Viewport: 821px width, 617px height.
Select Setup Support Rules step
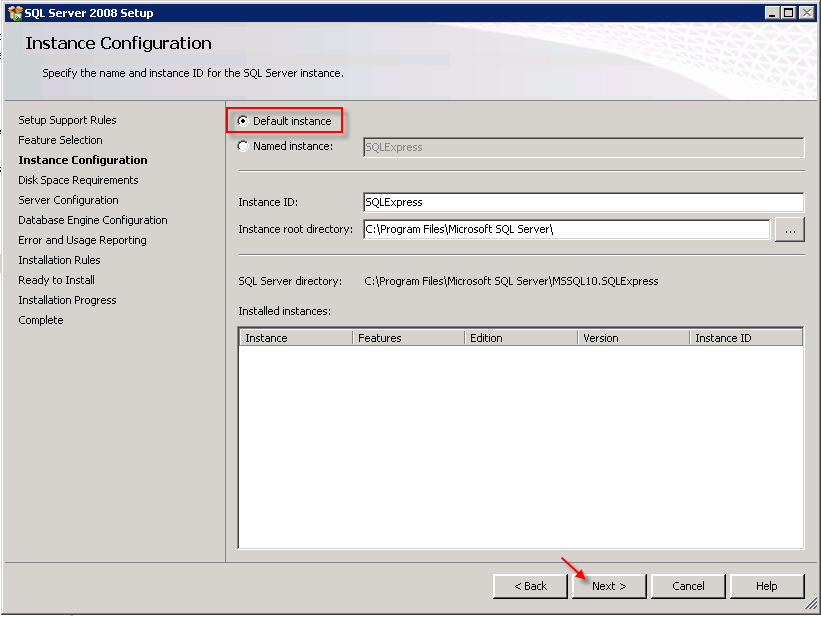[67, 120]
